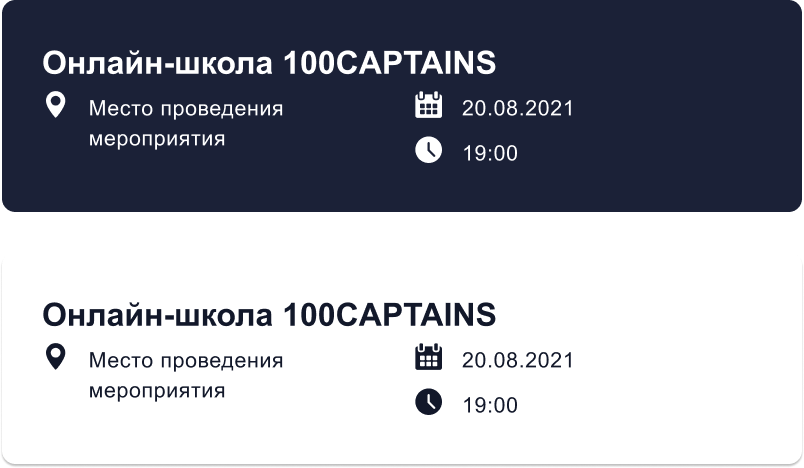Click the word мероприятия in dark card

tap(157, 139)
